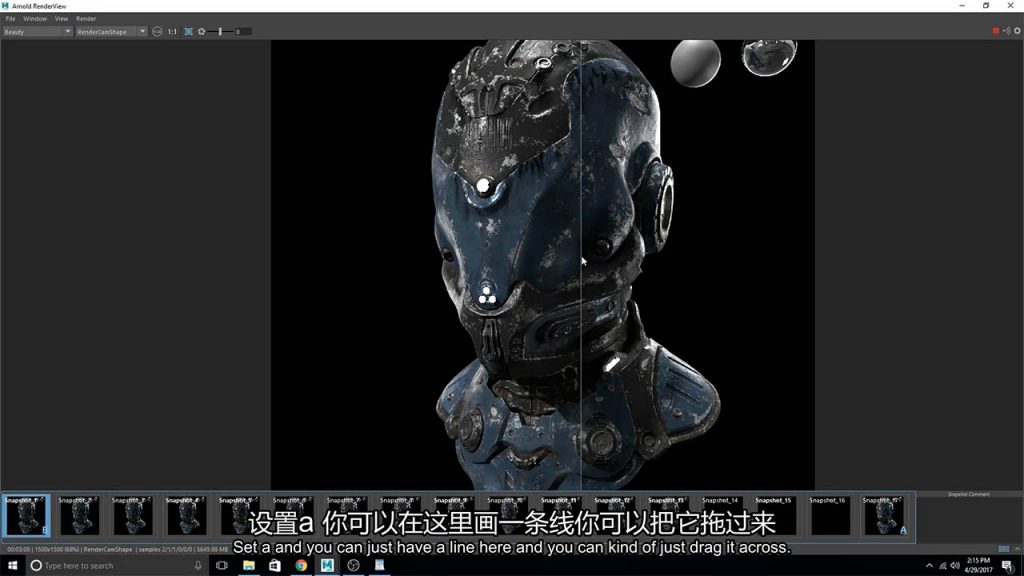Toggle the crop region tool
1024x576 pixels.
tap(188, 31)
